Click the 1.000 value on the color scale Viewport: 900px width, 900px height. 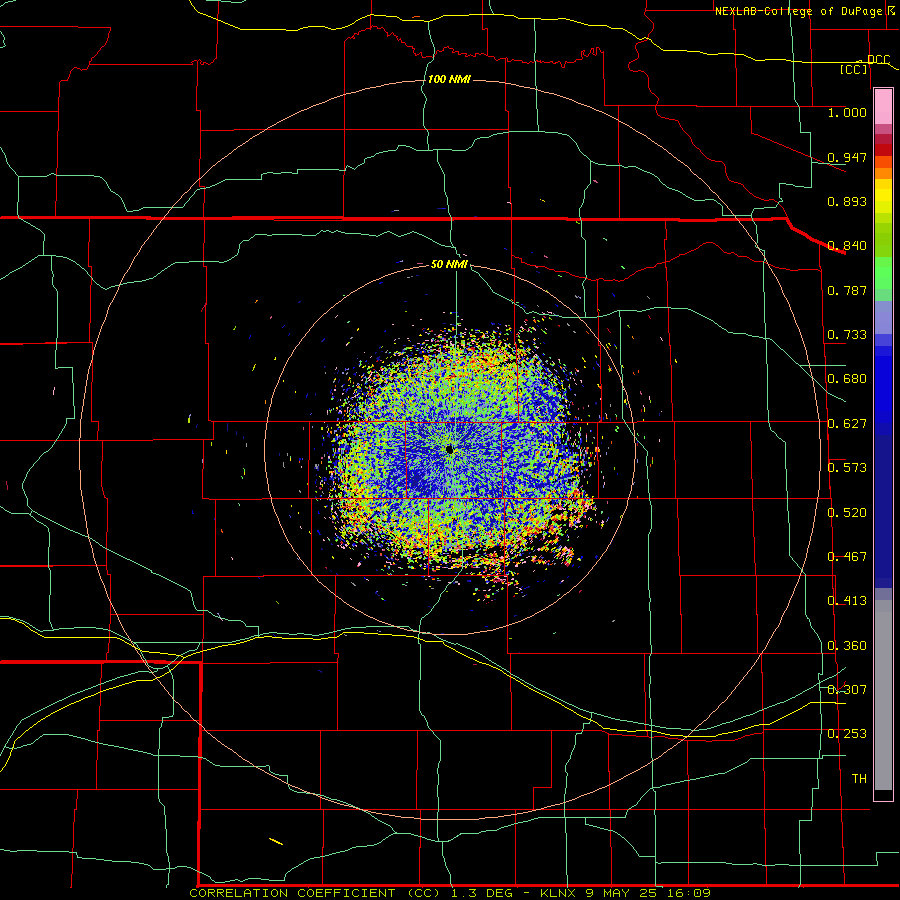coord(847,112)
